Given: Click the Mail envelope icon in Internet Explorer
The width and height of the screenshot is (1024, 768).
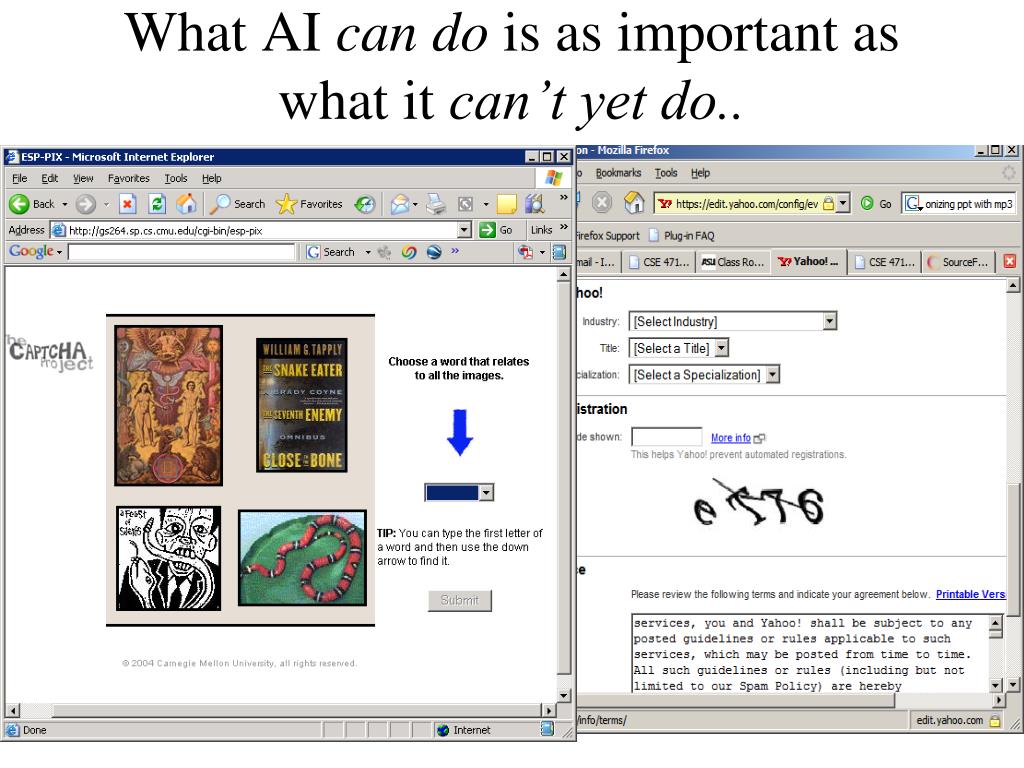Looking at the screenshot, I should click(400, 204).
